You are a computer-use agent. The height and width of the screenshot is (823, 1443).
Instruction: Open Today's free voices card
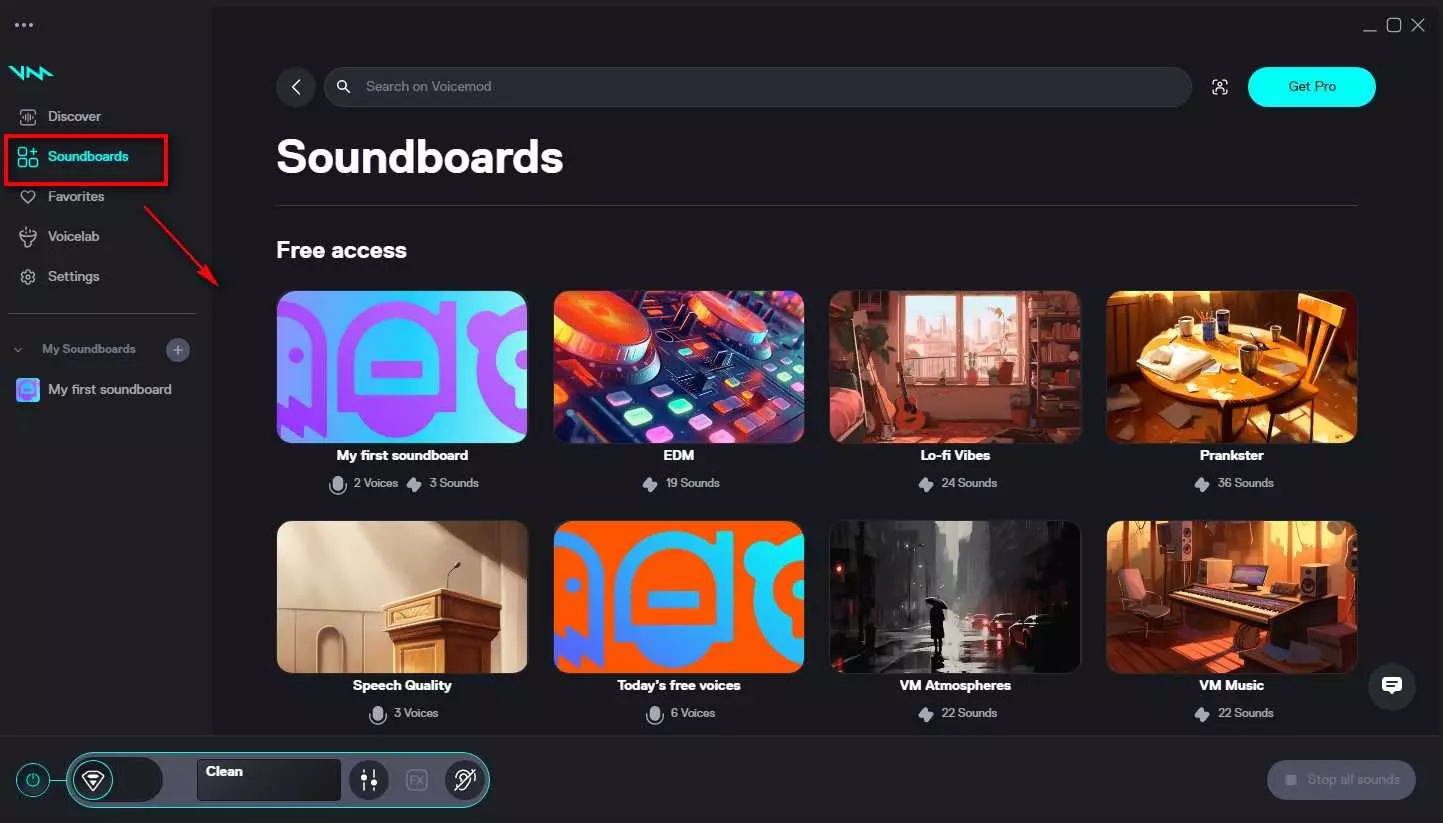679,597
